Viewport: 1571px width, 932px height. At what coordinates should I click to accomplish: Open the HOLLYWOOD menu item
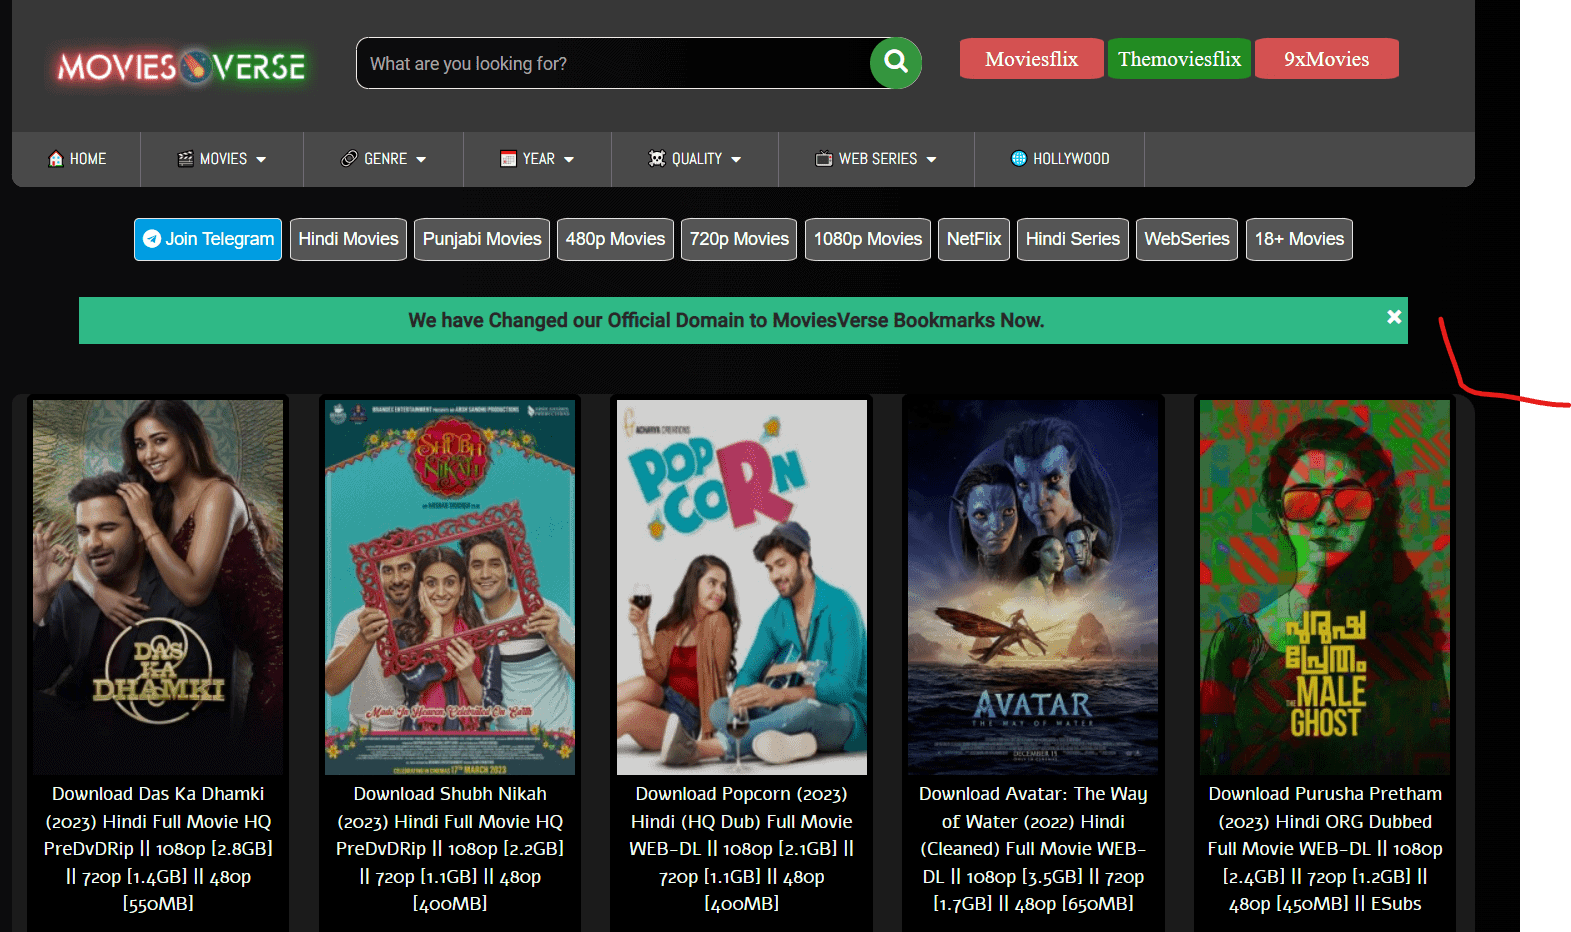click(1060, 159)
